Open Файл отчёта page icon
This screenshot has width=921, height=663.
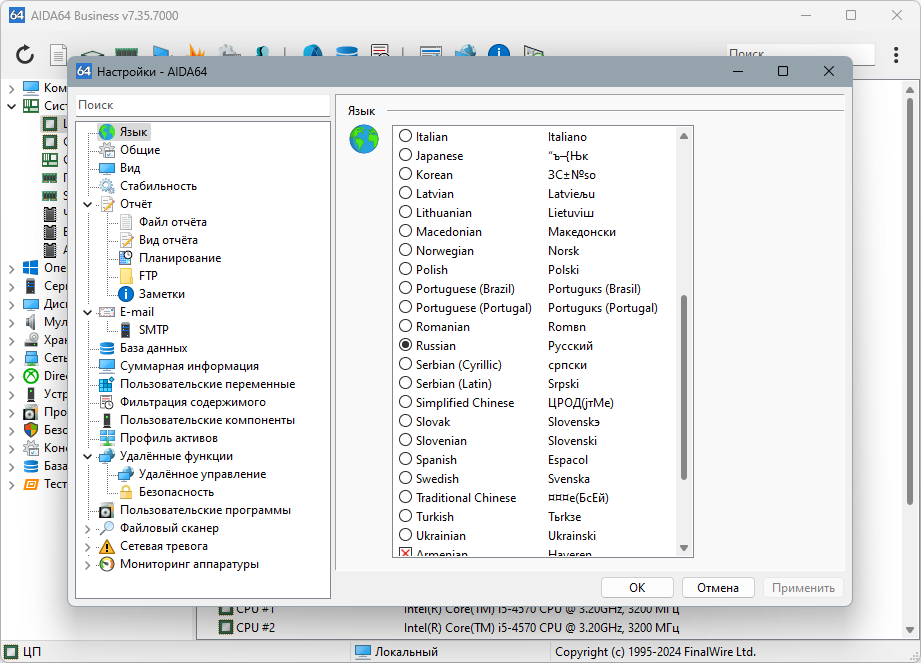(126, 222)
